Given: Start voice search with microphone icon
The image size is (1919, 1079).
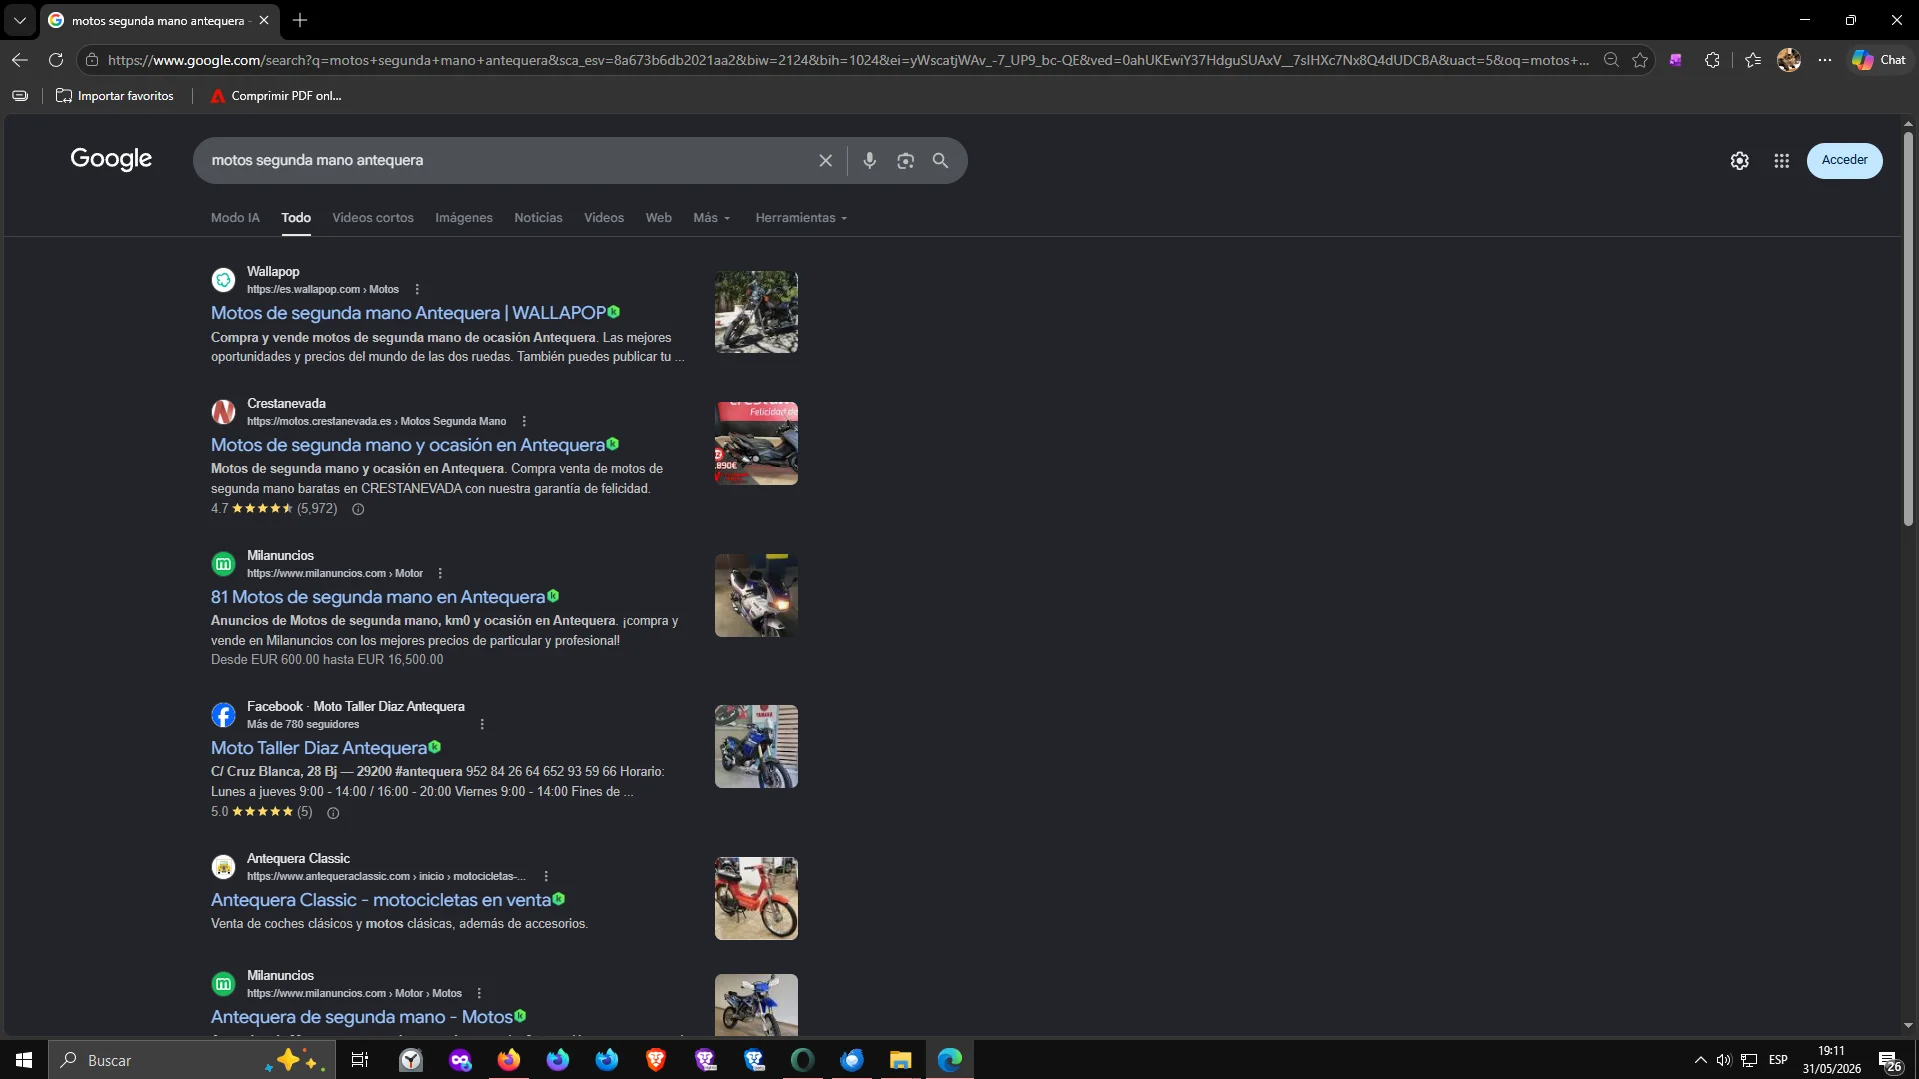Looking at the screenshot, I should pyautogui.click(x=870, y=161).
